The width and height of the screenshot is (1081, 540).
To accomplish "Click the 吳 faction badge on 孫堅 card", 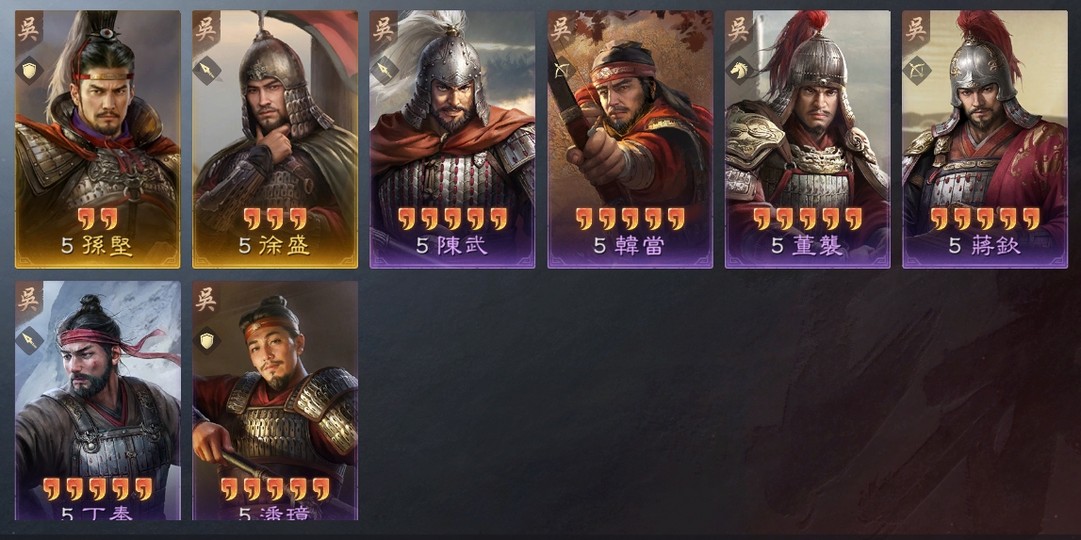I will 29,30.
